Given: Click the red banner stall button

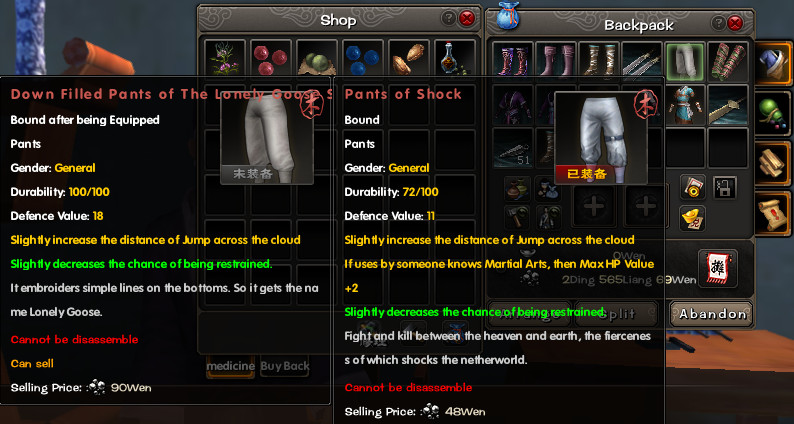Looking at the screenshot, I should click(718, 268).
